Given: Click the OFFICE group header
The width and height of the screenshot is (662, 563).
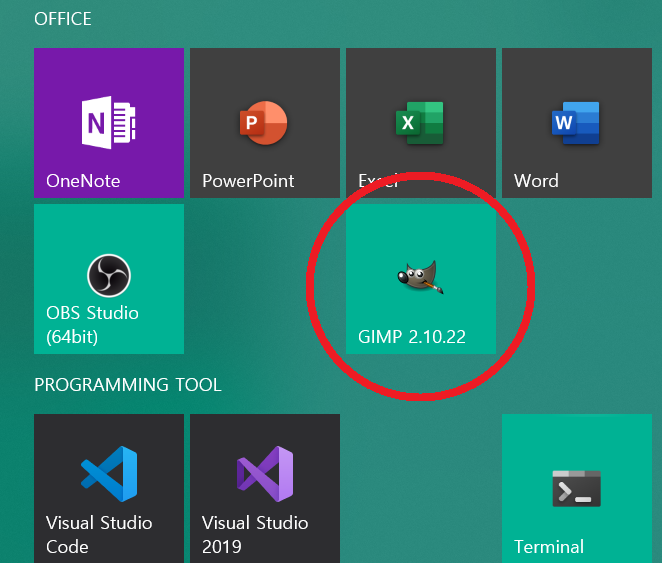Looking at the screenshot, I should coord(62,19).
